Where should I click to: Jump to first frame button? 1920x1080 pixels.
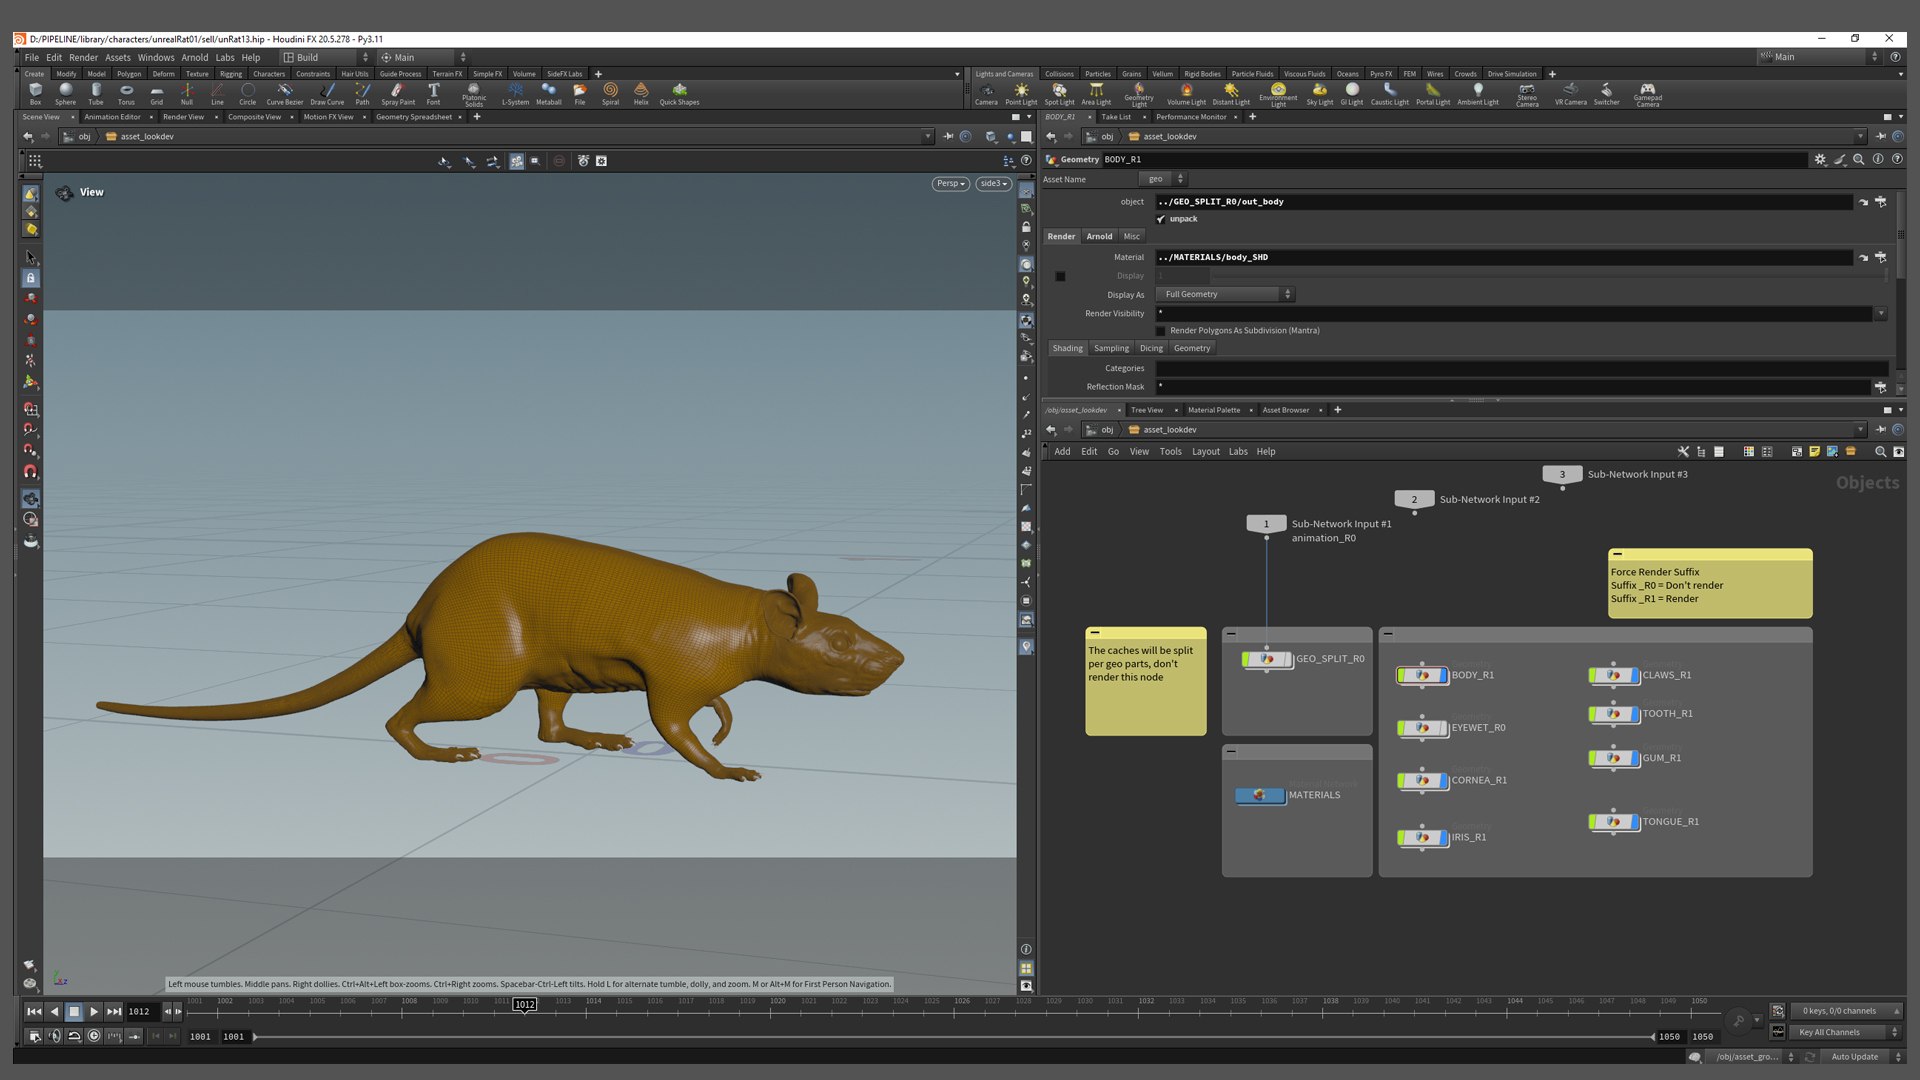(34, 1012)
